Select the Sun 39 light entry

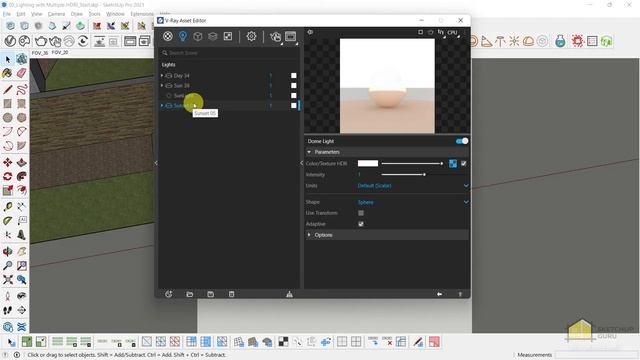point(181,85)
